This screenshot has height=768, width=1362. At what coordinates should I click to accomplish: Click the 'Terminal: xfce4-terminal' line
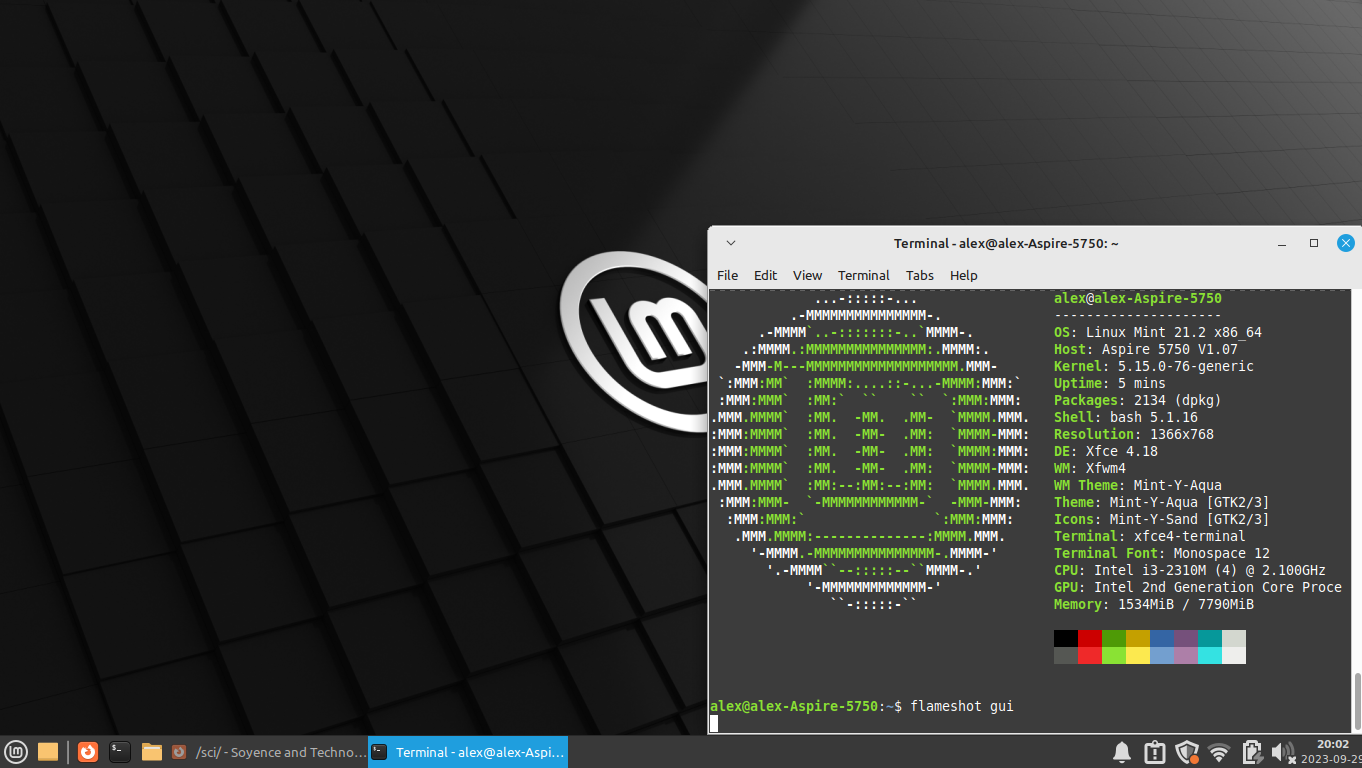click(x=1150, y=536)
